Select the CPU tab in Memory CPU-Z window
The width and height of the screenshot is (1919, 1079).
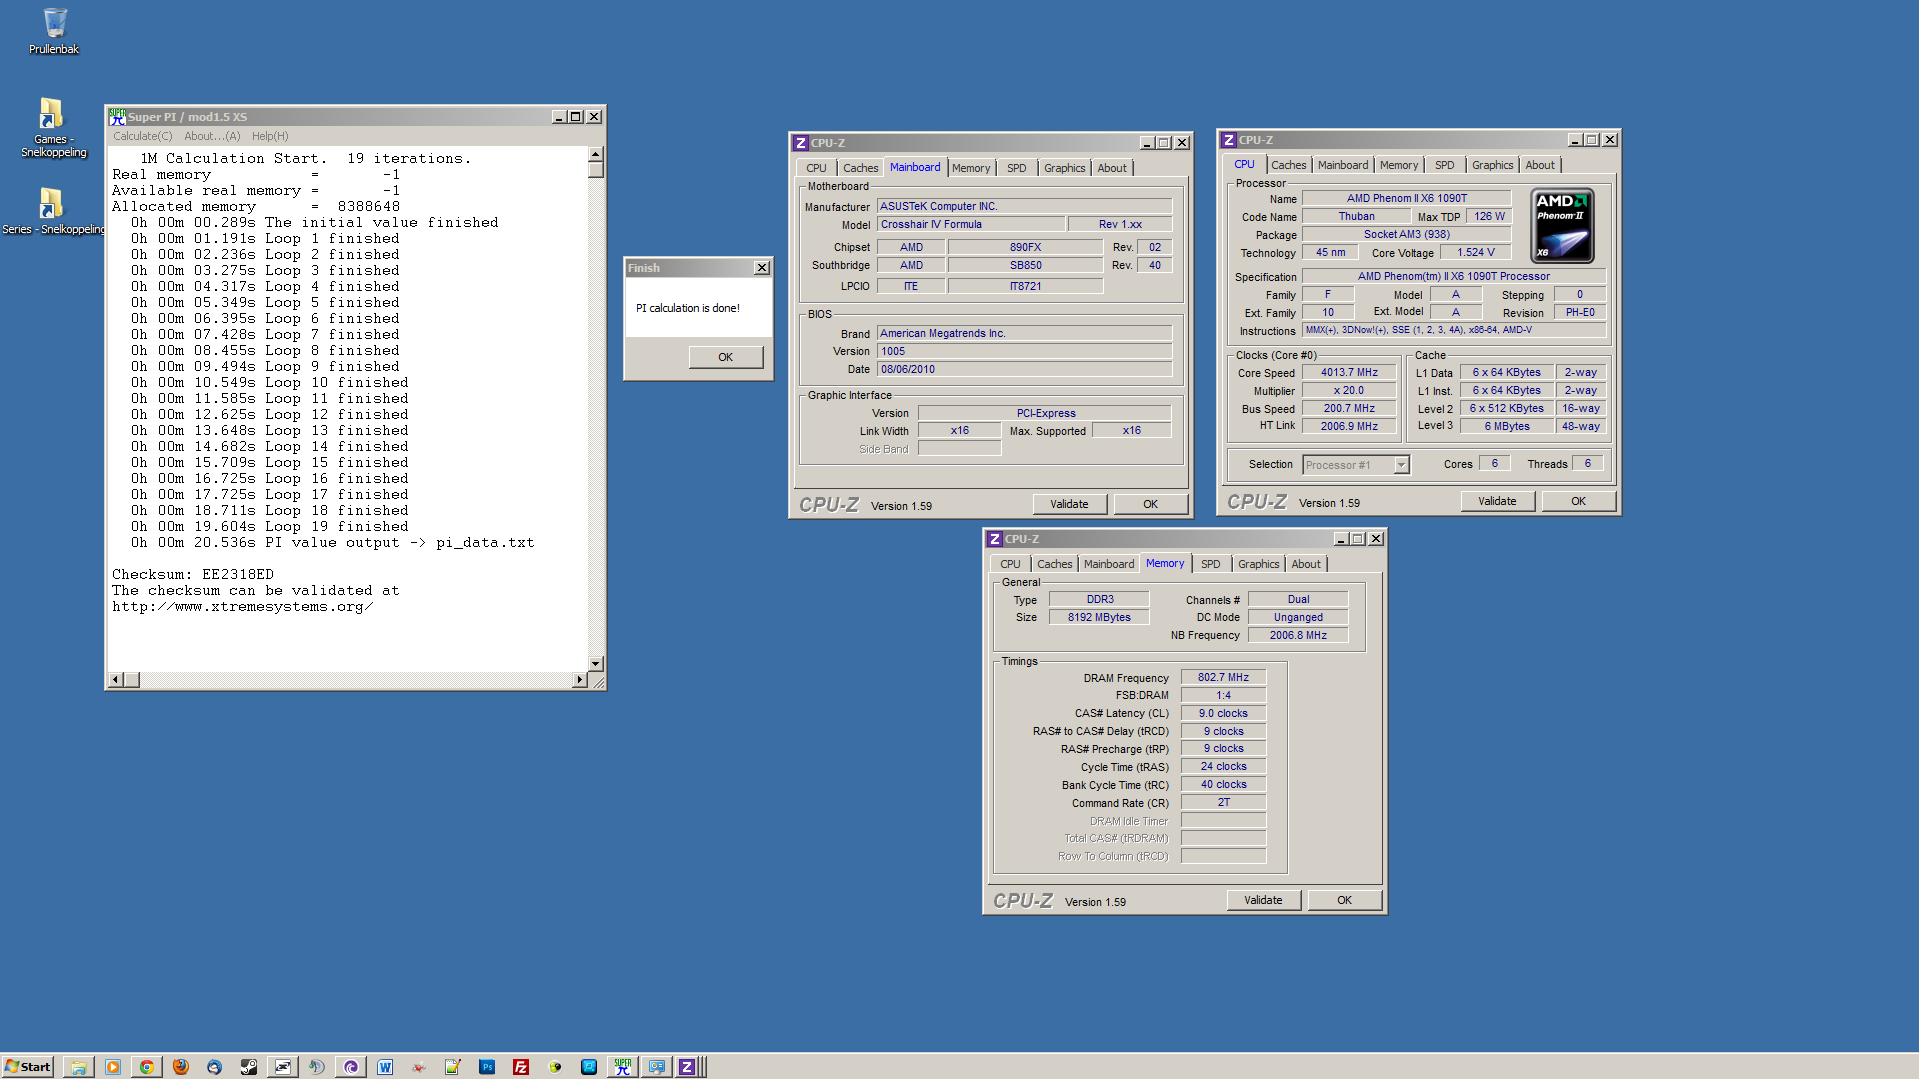tap(1010, 564)
